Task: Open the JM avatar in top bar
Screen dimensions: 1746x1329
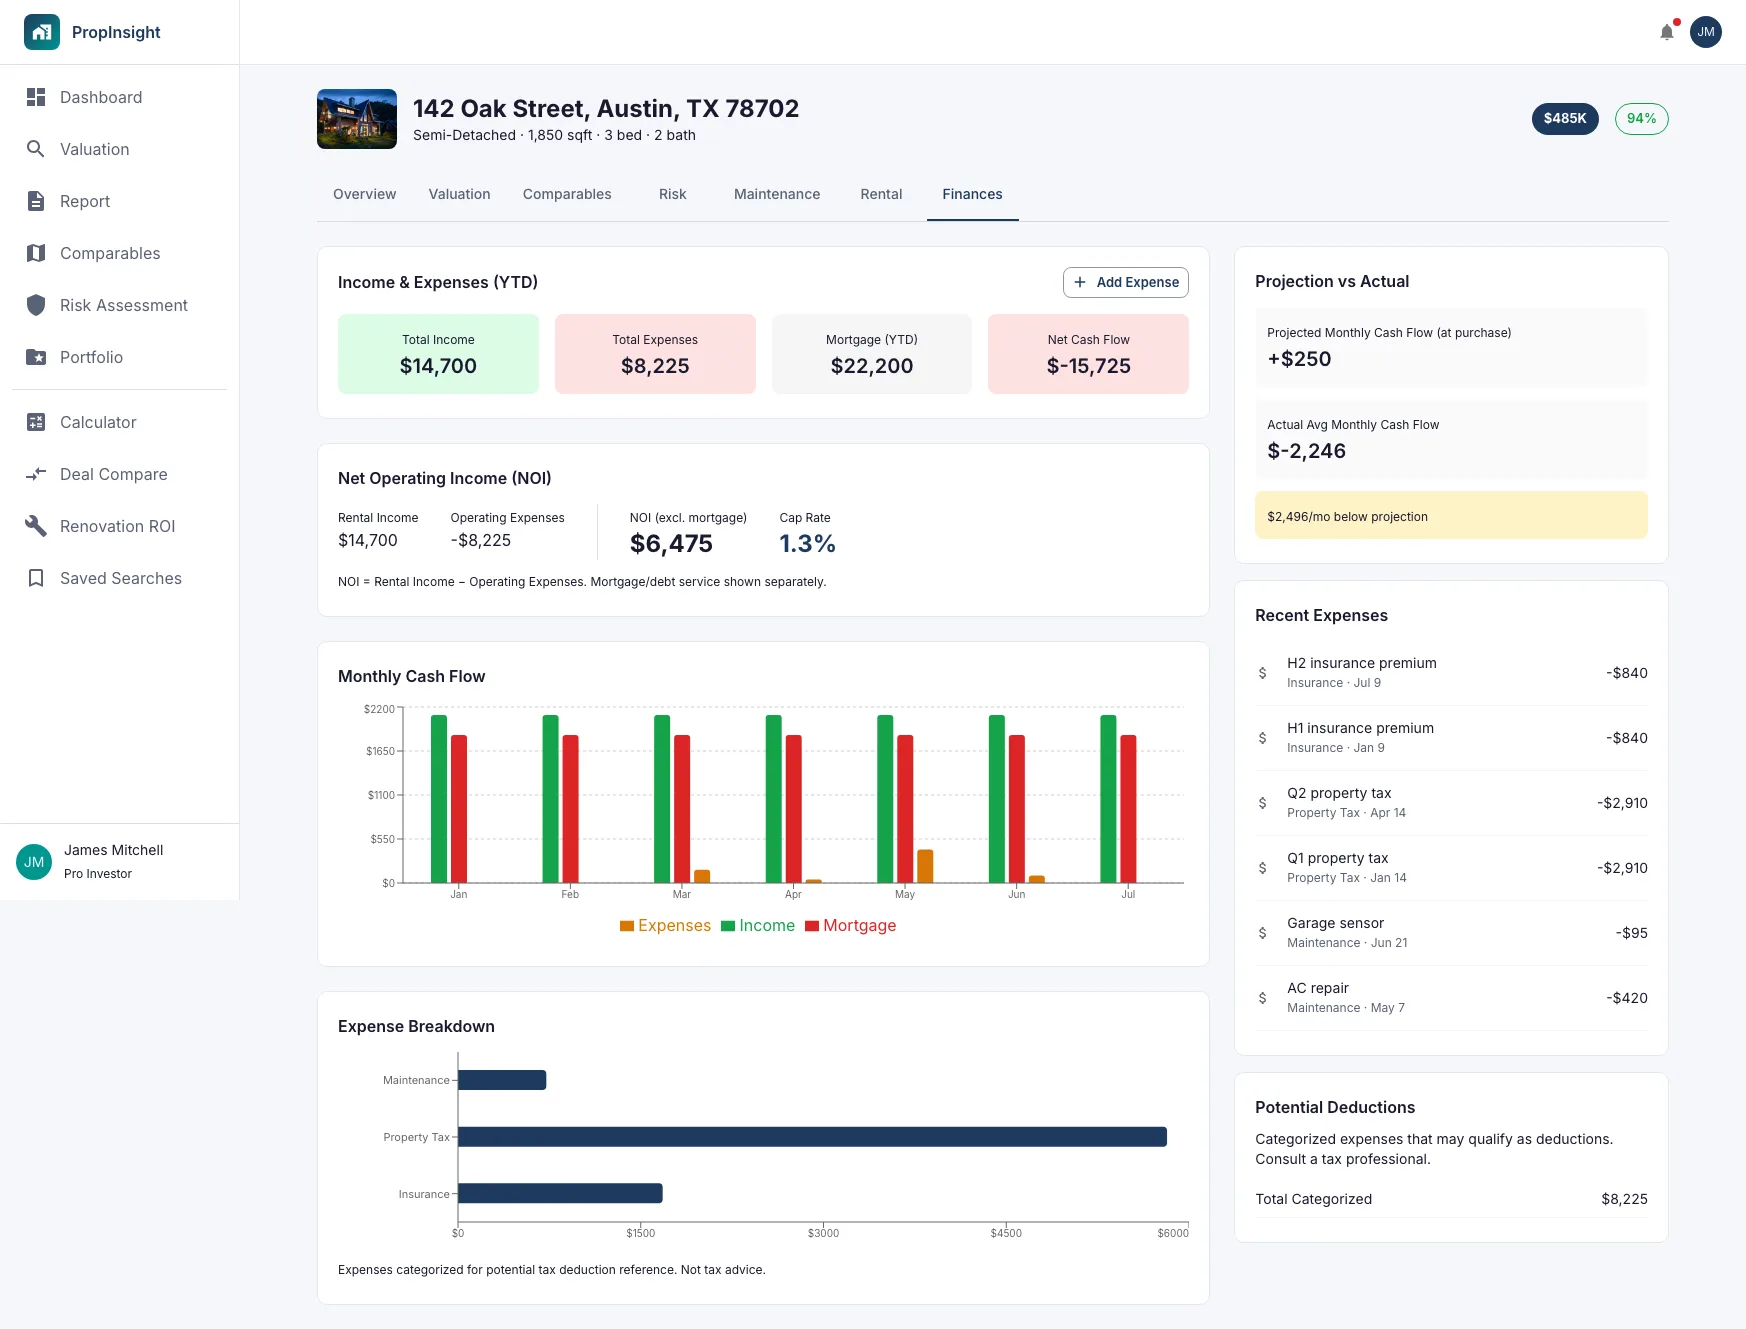Action: coord(1706,32)
